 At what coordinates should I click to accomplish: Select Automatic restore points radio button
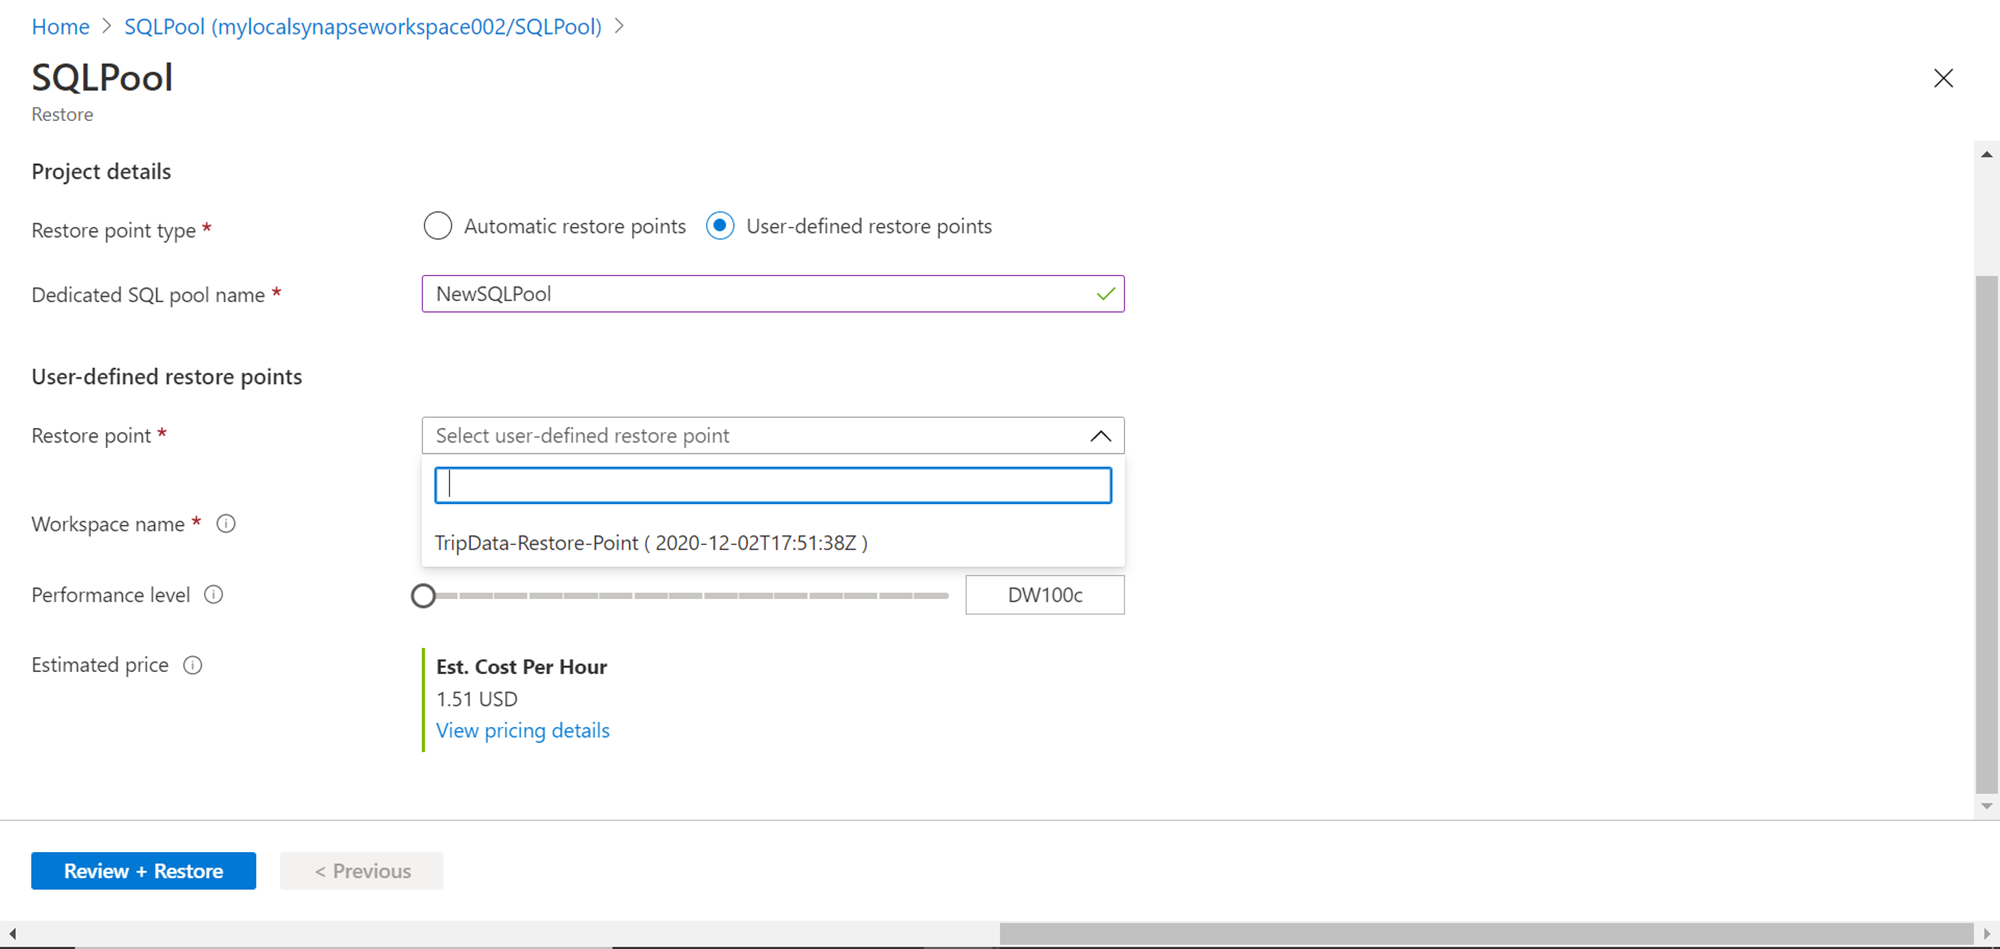click(438, 226)
